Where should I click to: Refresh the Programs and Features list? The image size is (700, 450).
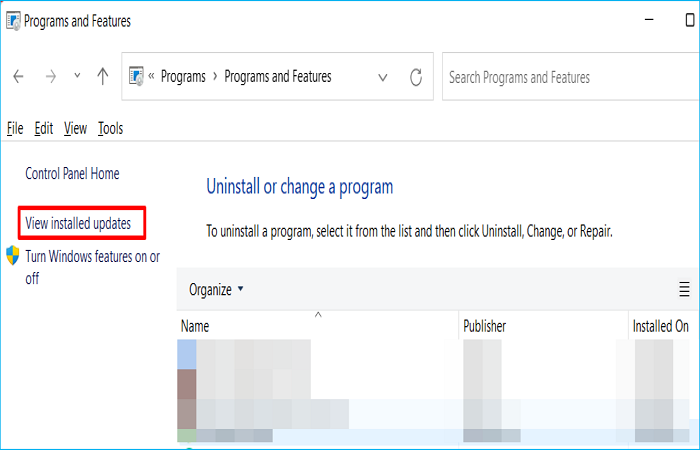[416, 77]
